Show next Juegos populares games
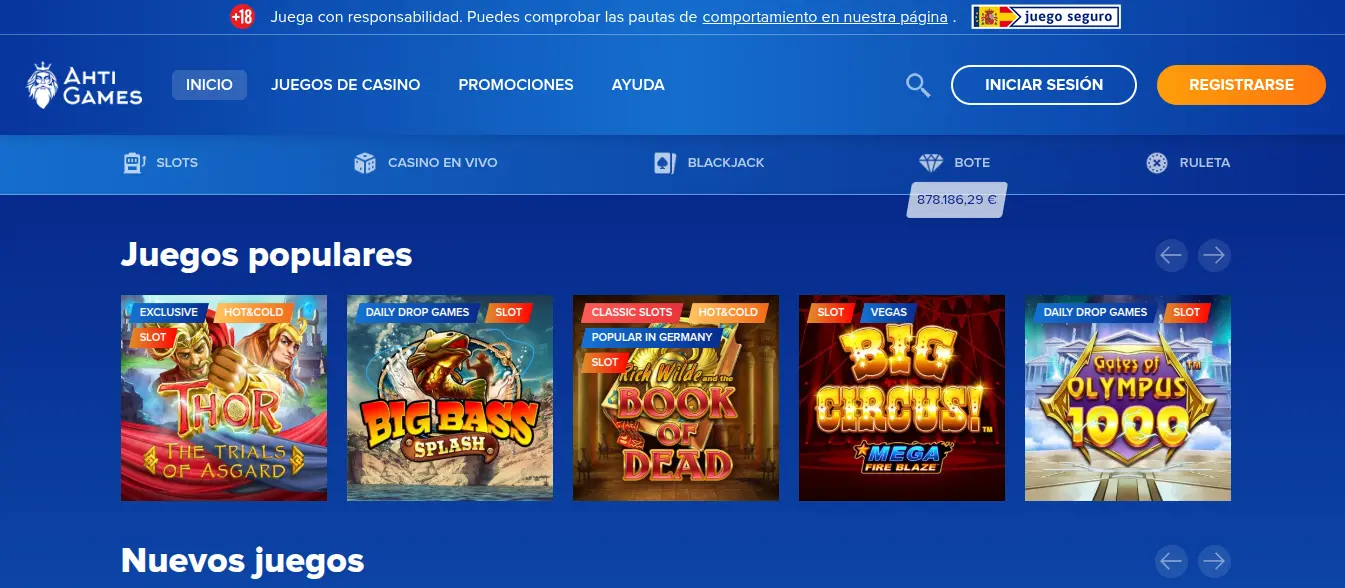Screen dimensions: 1345x588 pyautogui.click(x=1214, y=255)
